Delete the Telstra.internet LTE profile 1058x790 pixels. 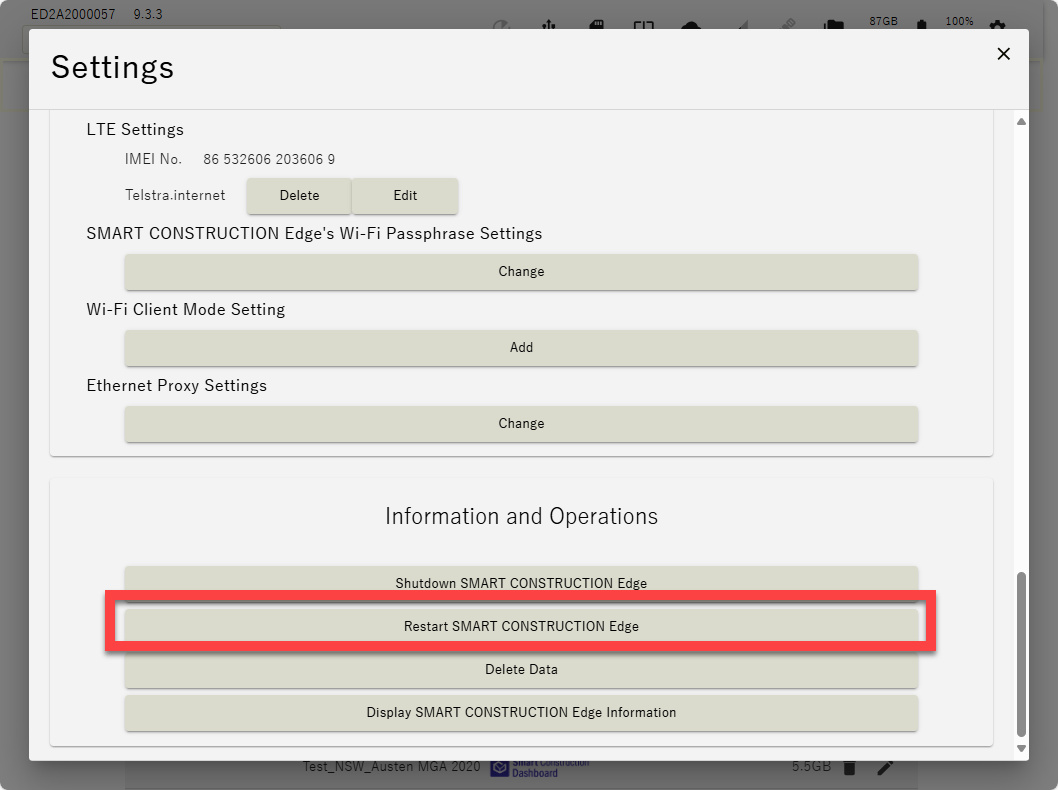(x=299, y=196)
